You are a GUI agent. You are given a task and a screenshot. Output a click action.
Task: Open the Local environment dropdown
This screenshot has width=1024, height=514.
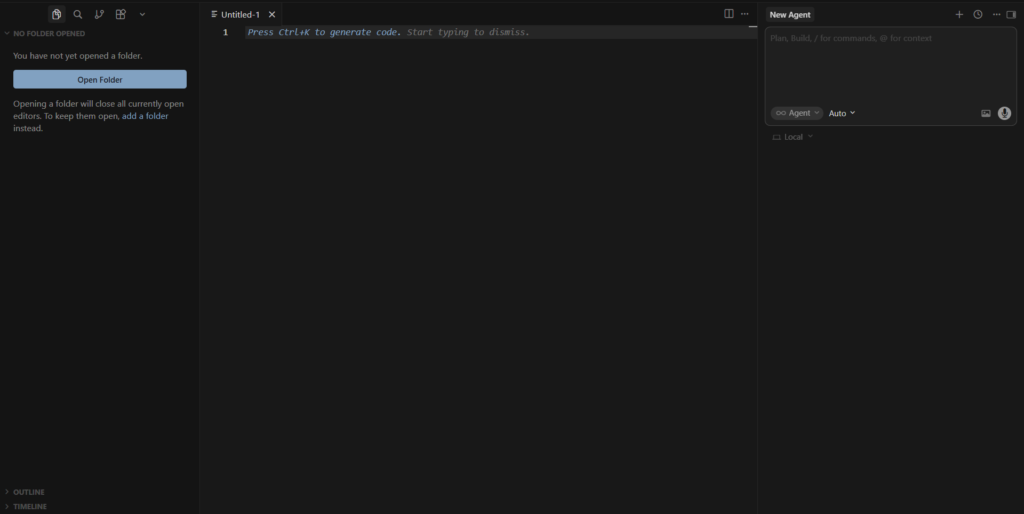click(x=793, y=137)
